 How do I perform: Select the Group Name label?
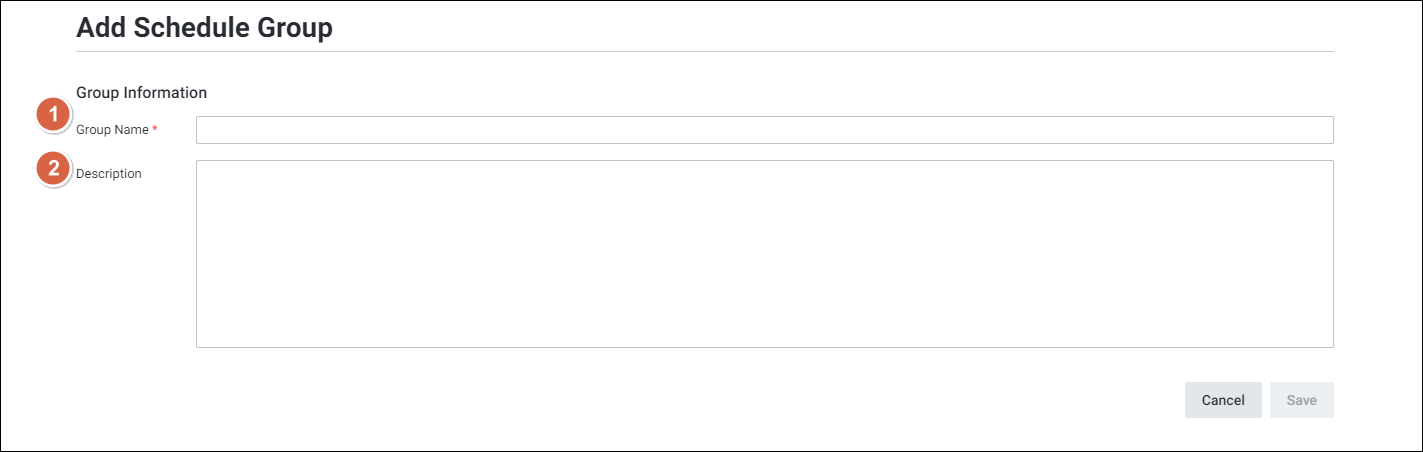112,130
